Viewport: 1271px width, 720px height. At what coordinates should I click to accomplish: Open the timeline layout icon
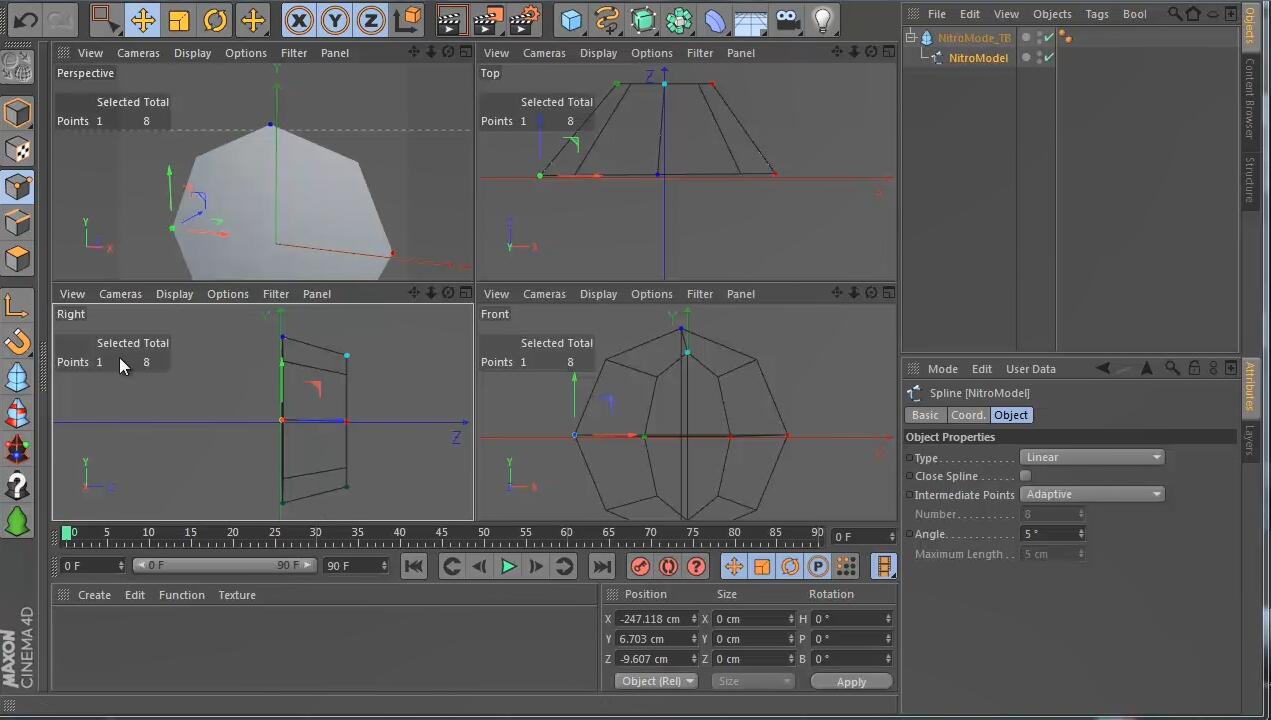click(884, 566)
